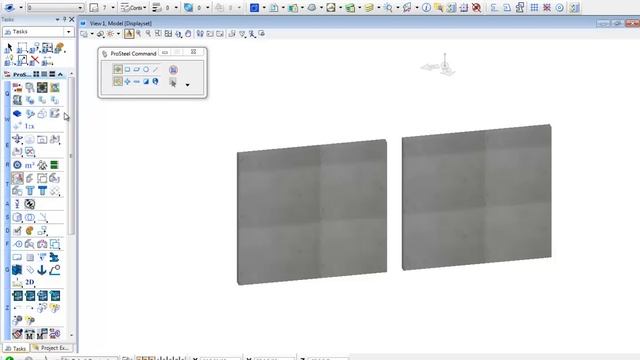This screenshot has width=640, height=360.
Task: Click Update View in the view toolbar
Action: tap(129, 34)
